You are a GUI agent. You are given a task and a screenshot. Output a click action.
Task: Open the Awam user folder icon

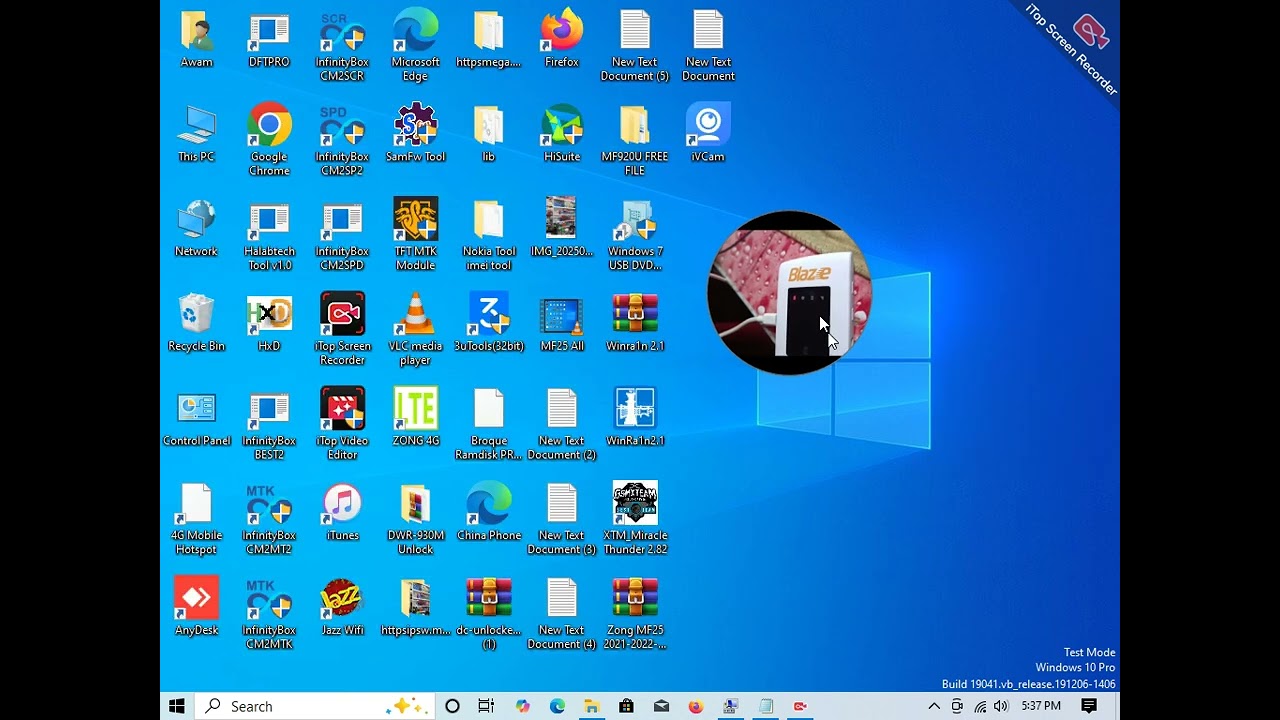click(x=196, y=40)
